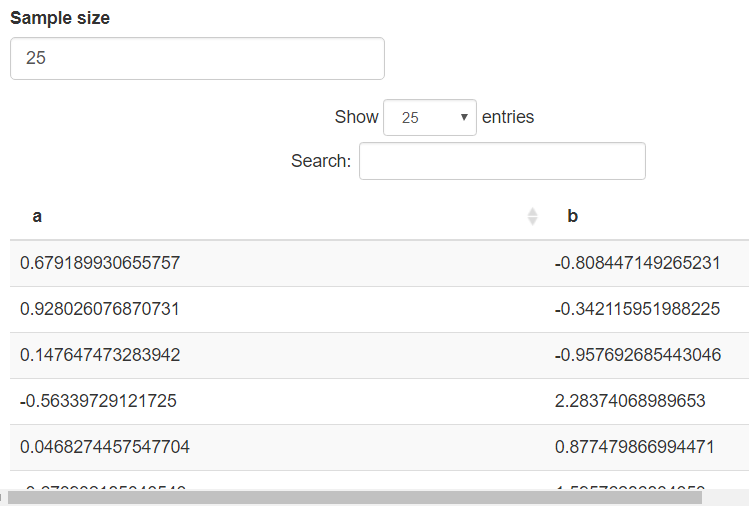Click the sort arrows icon for column a
Viewport: 749px width, 512px height.
point(532,216)
